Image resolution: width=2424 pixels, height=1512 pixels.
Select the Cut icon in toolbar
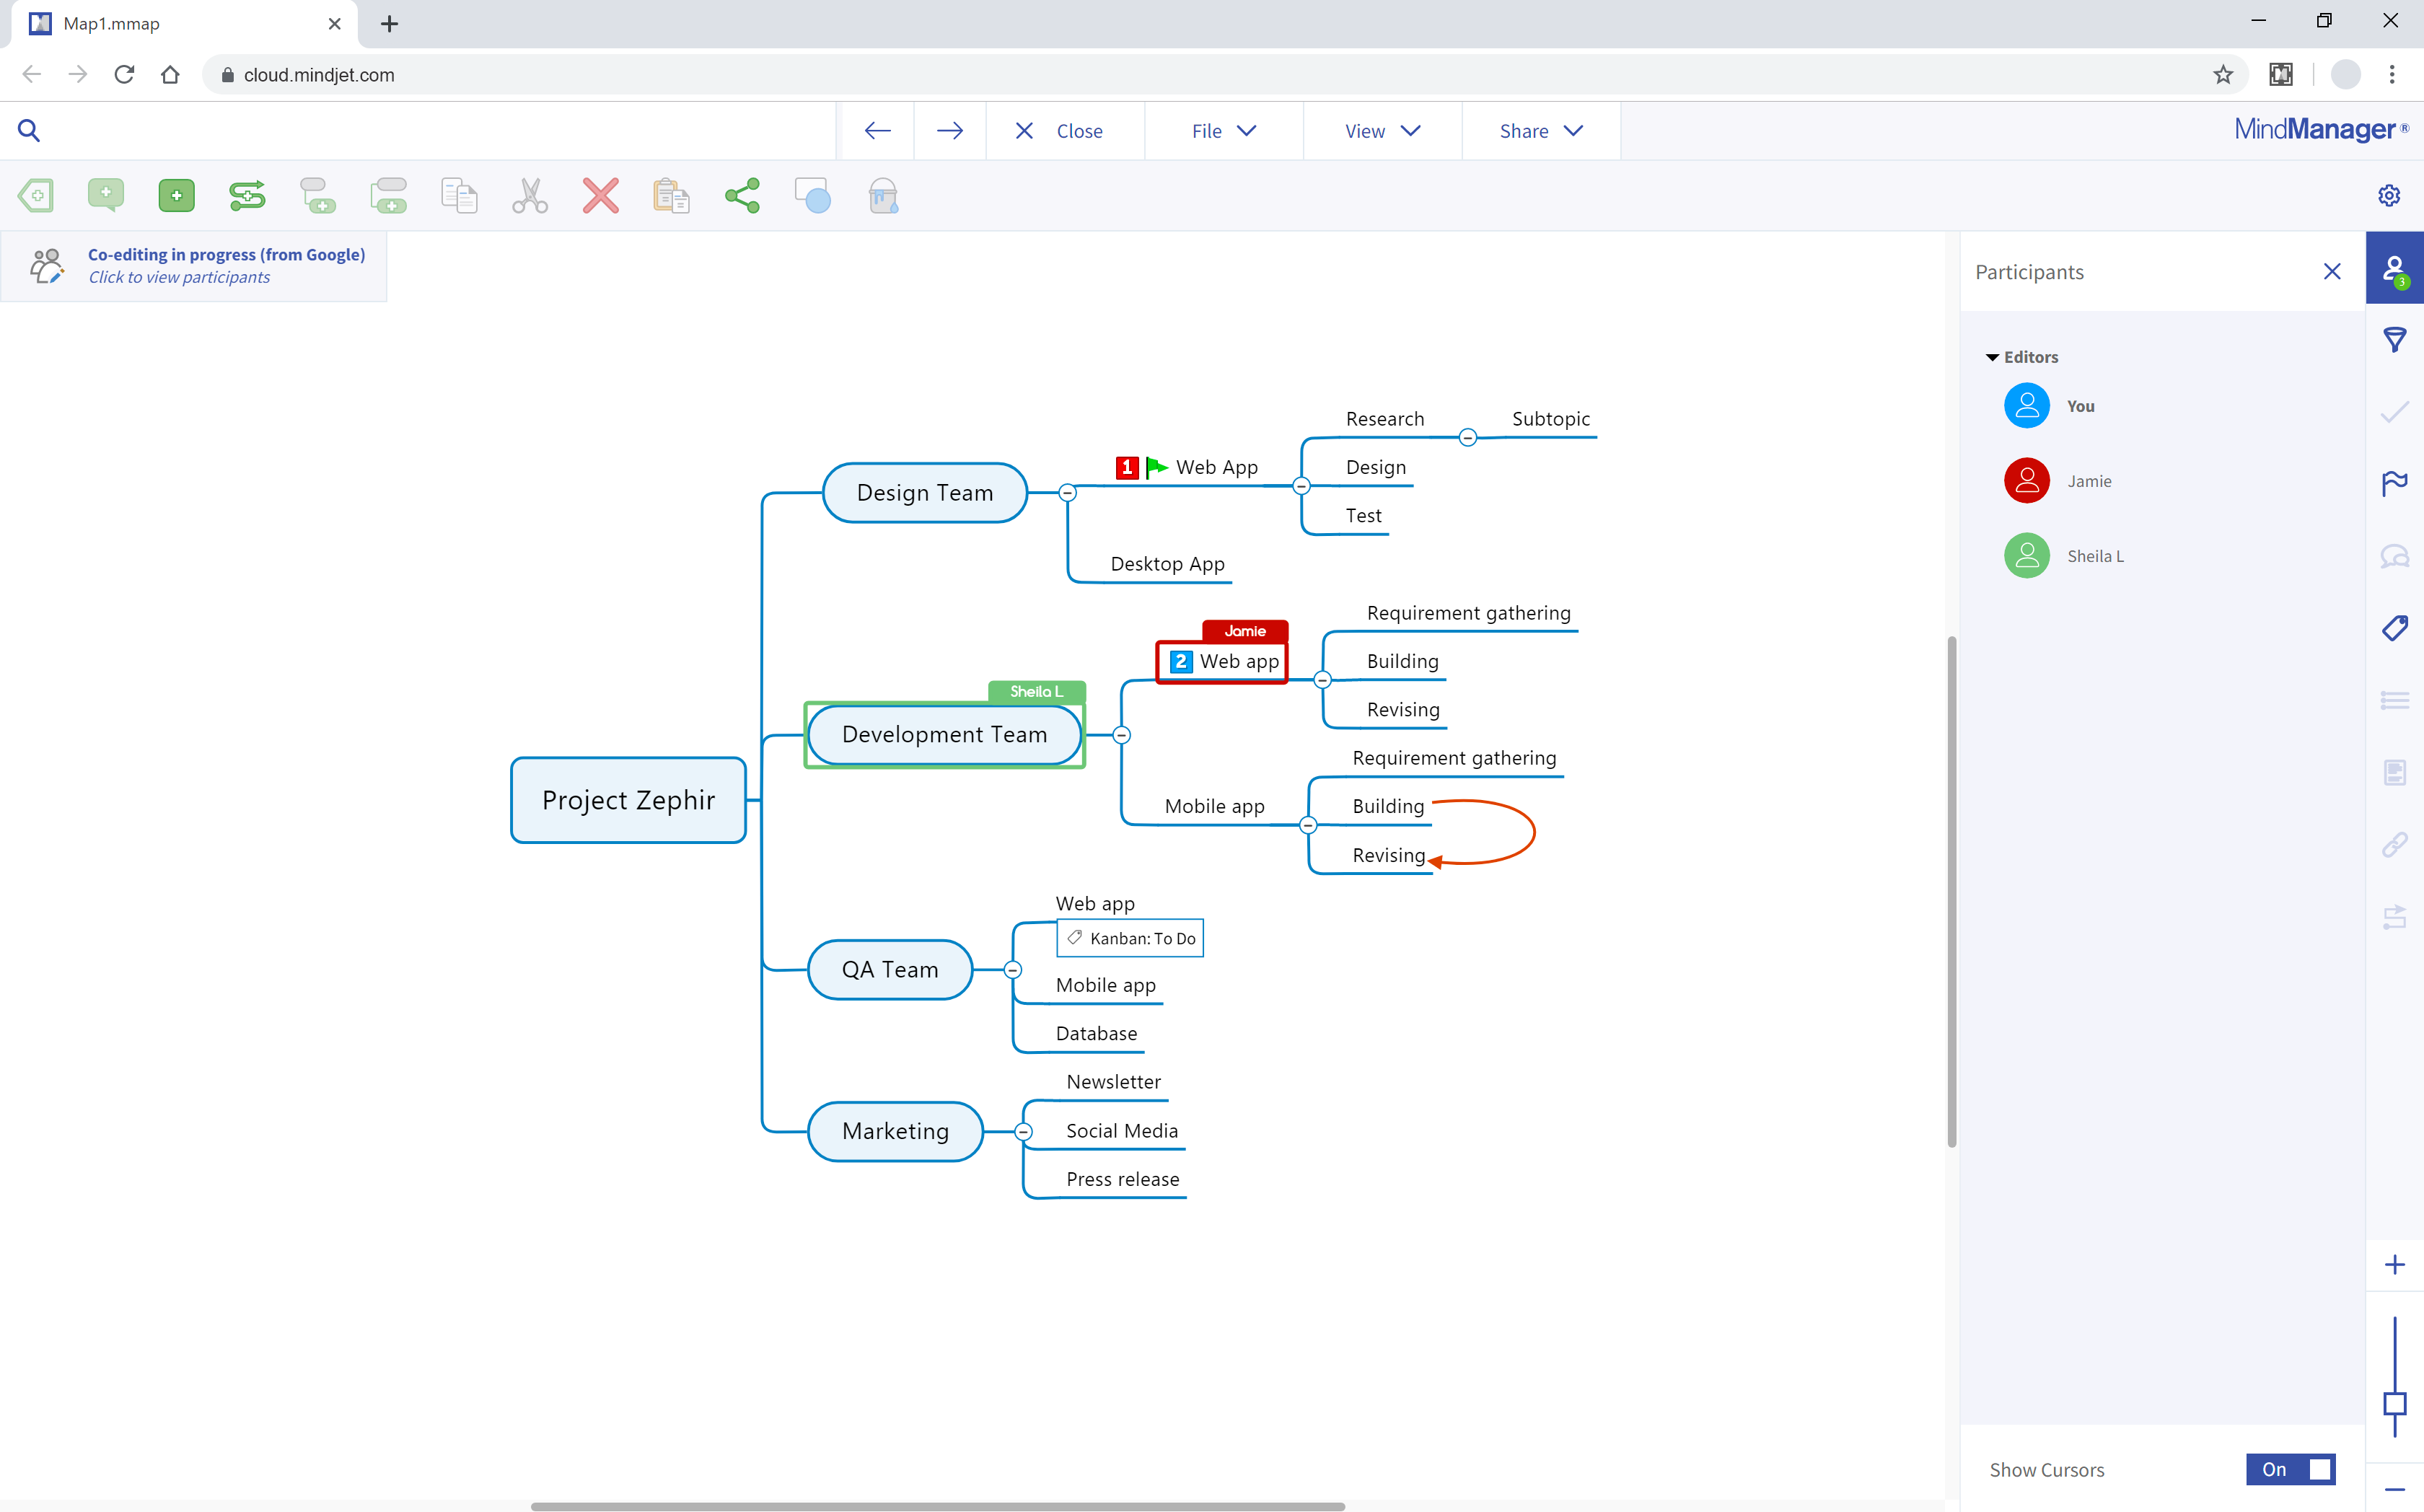click(x=531, y=195)
